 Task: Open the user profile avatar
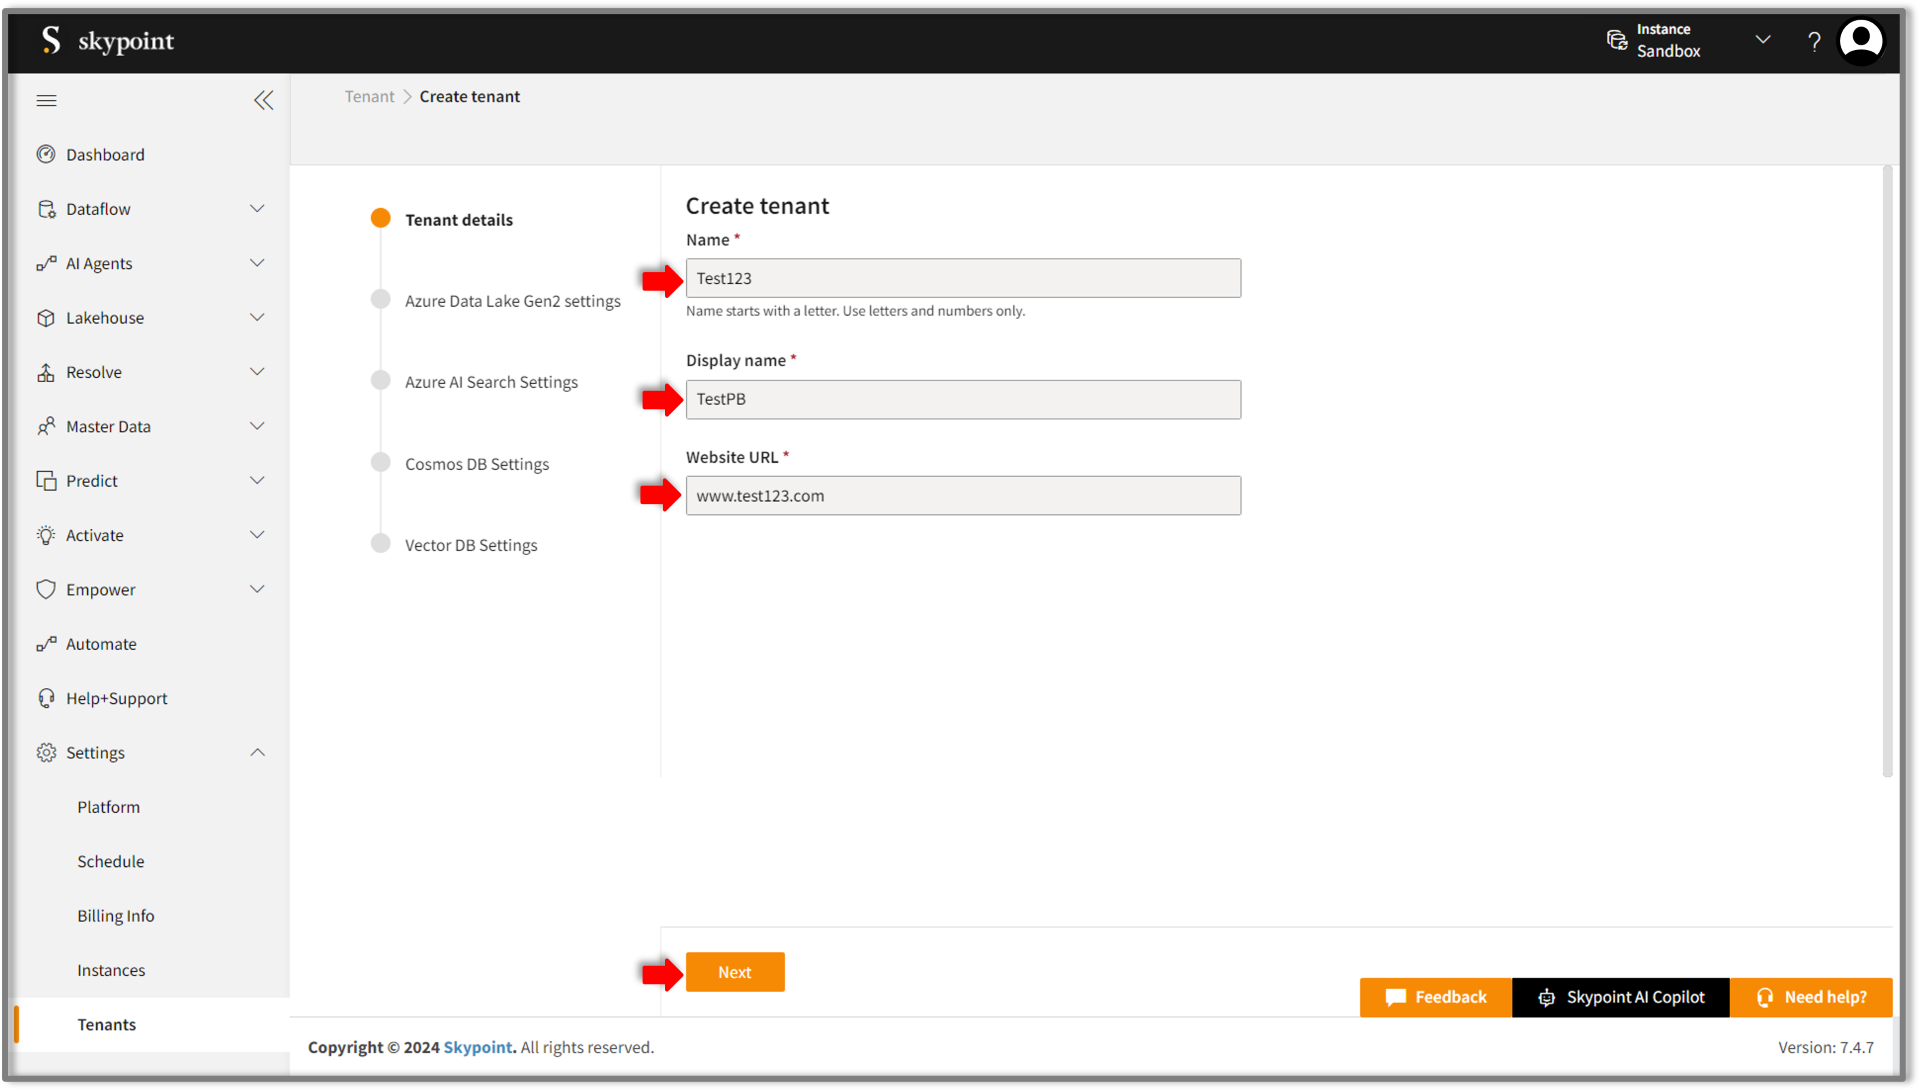pyautogui.click(x=1860, y=42)
